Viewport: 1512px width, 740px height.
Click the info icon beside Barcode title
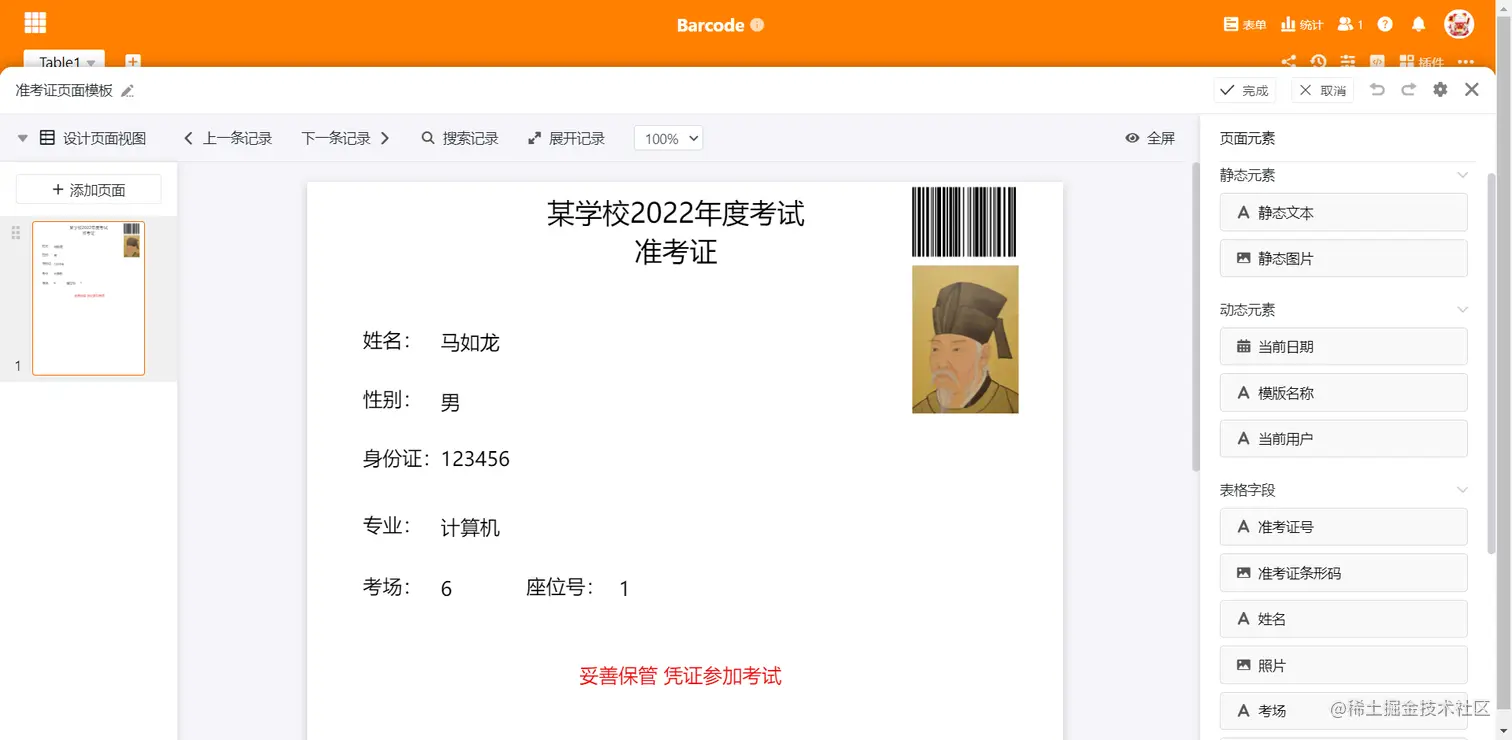coord(757,25)
